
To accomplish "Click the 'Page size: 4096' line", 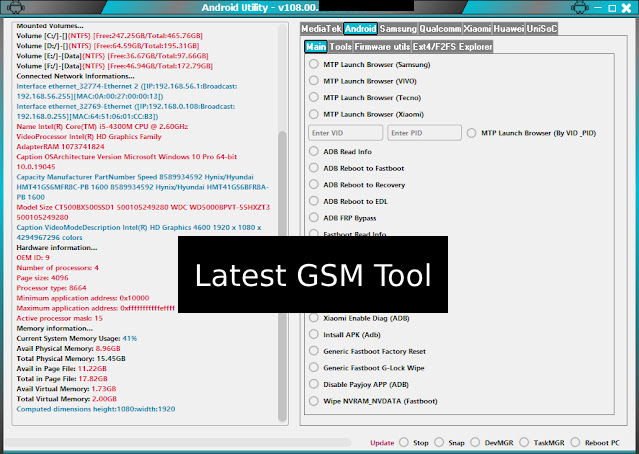I will coord(42,278).
